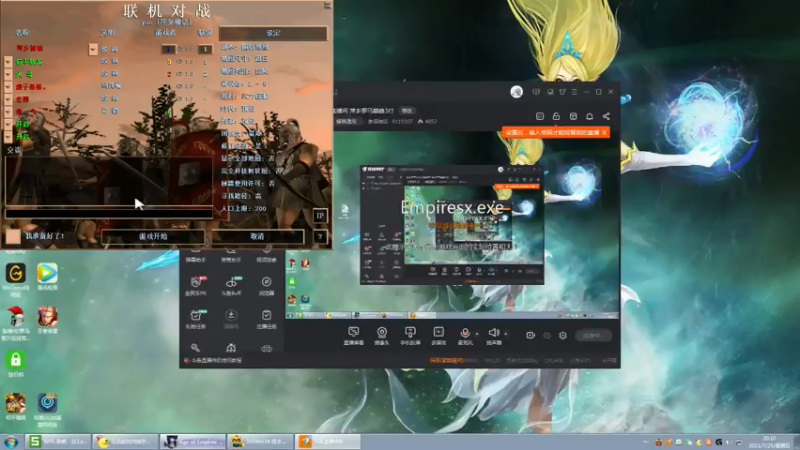The width and height of the screenshot is (800, 450).
Task: Click the ? help button in game lobby
Action: [x=320, y=236]
